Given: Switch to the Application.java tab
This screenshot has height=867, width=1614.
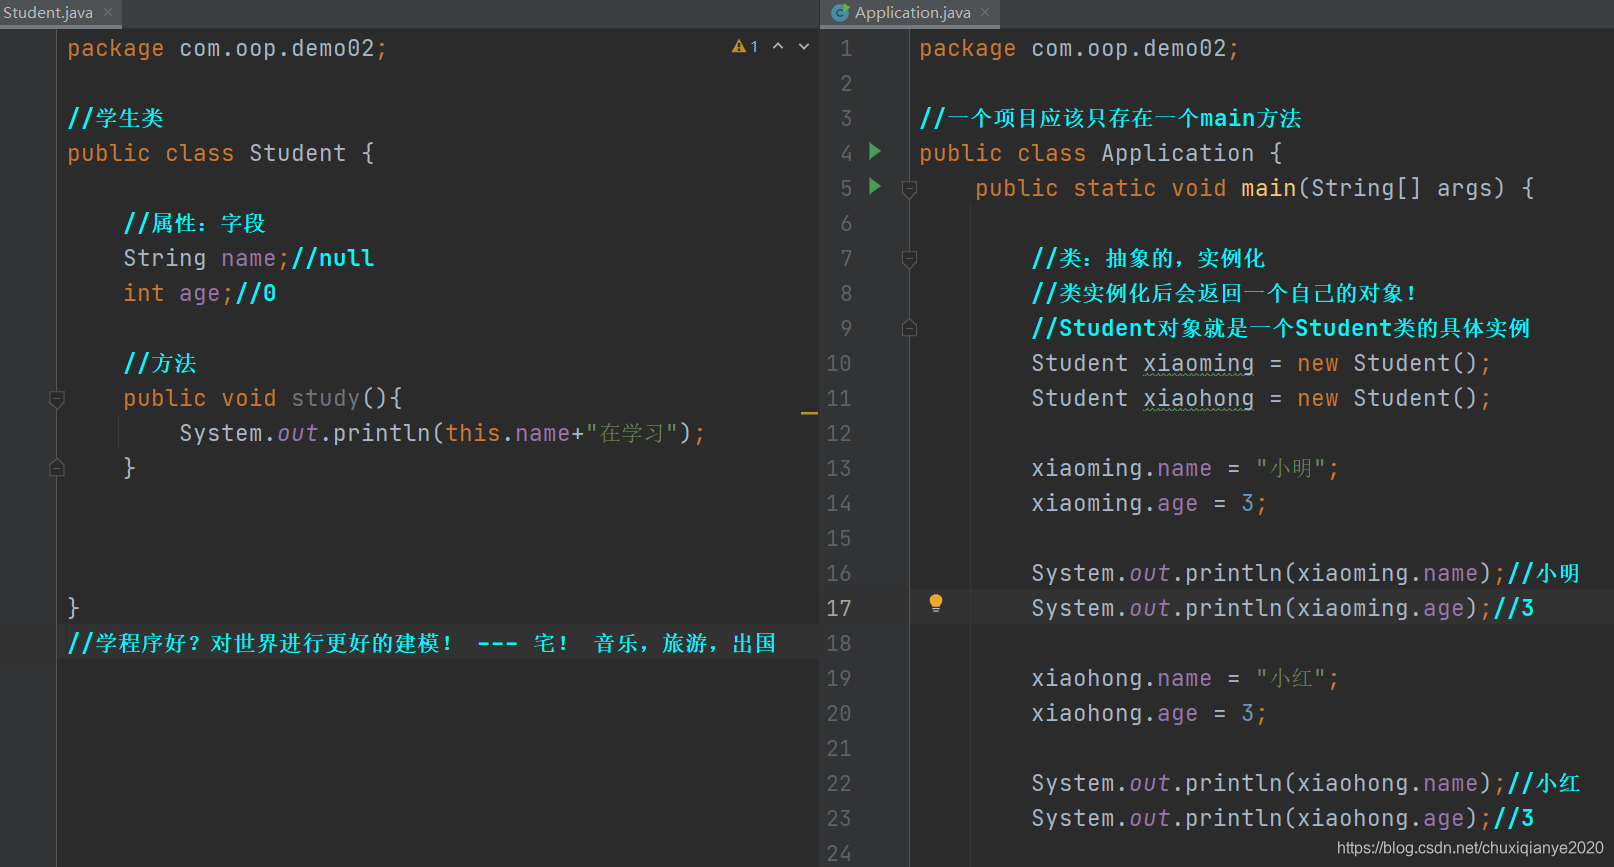Looking at the screenshot, I should [912, 13].
